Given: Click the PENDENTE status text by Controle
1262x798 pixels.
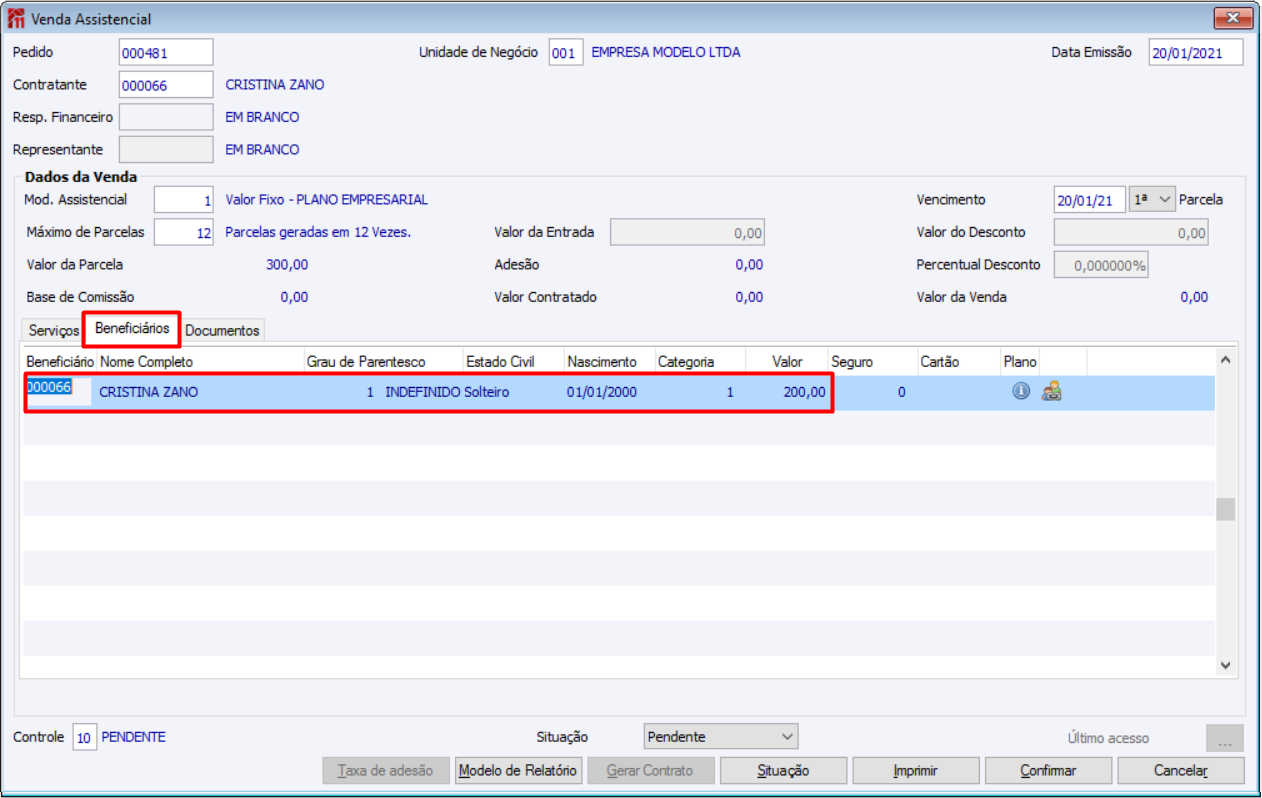Looking at the screenshot, I should [x=134, y=737].
